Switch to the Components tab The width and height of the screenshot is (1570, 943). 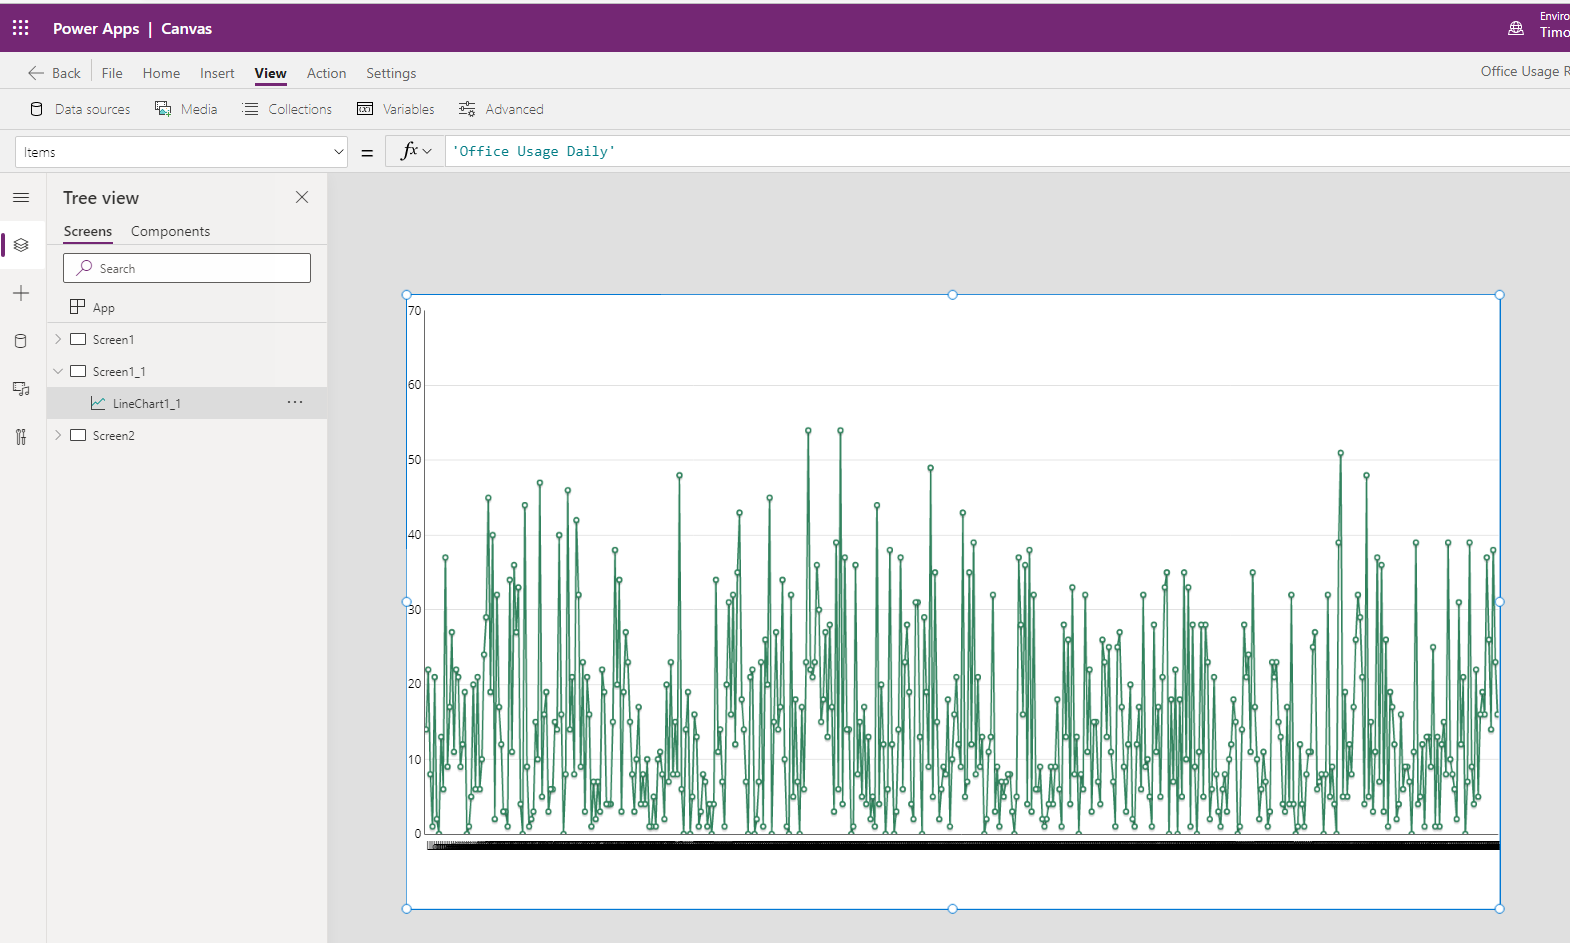pyautogui.click(x=170, y=231)
